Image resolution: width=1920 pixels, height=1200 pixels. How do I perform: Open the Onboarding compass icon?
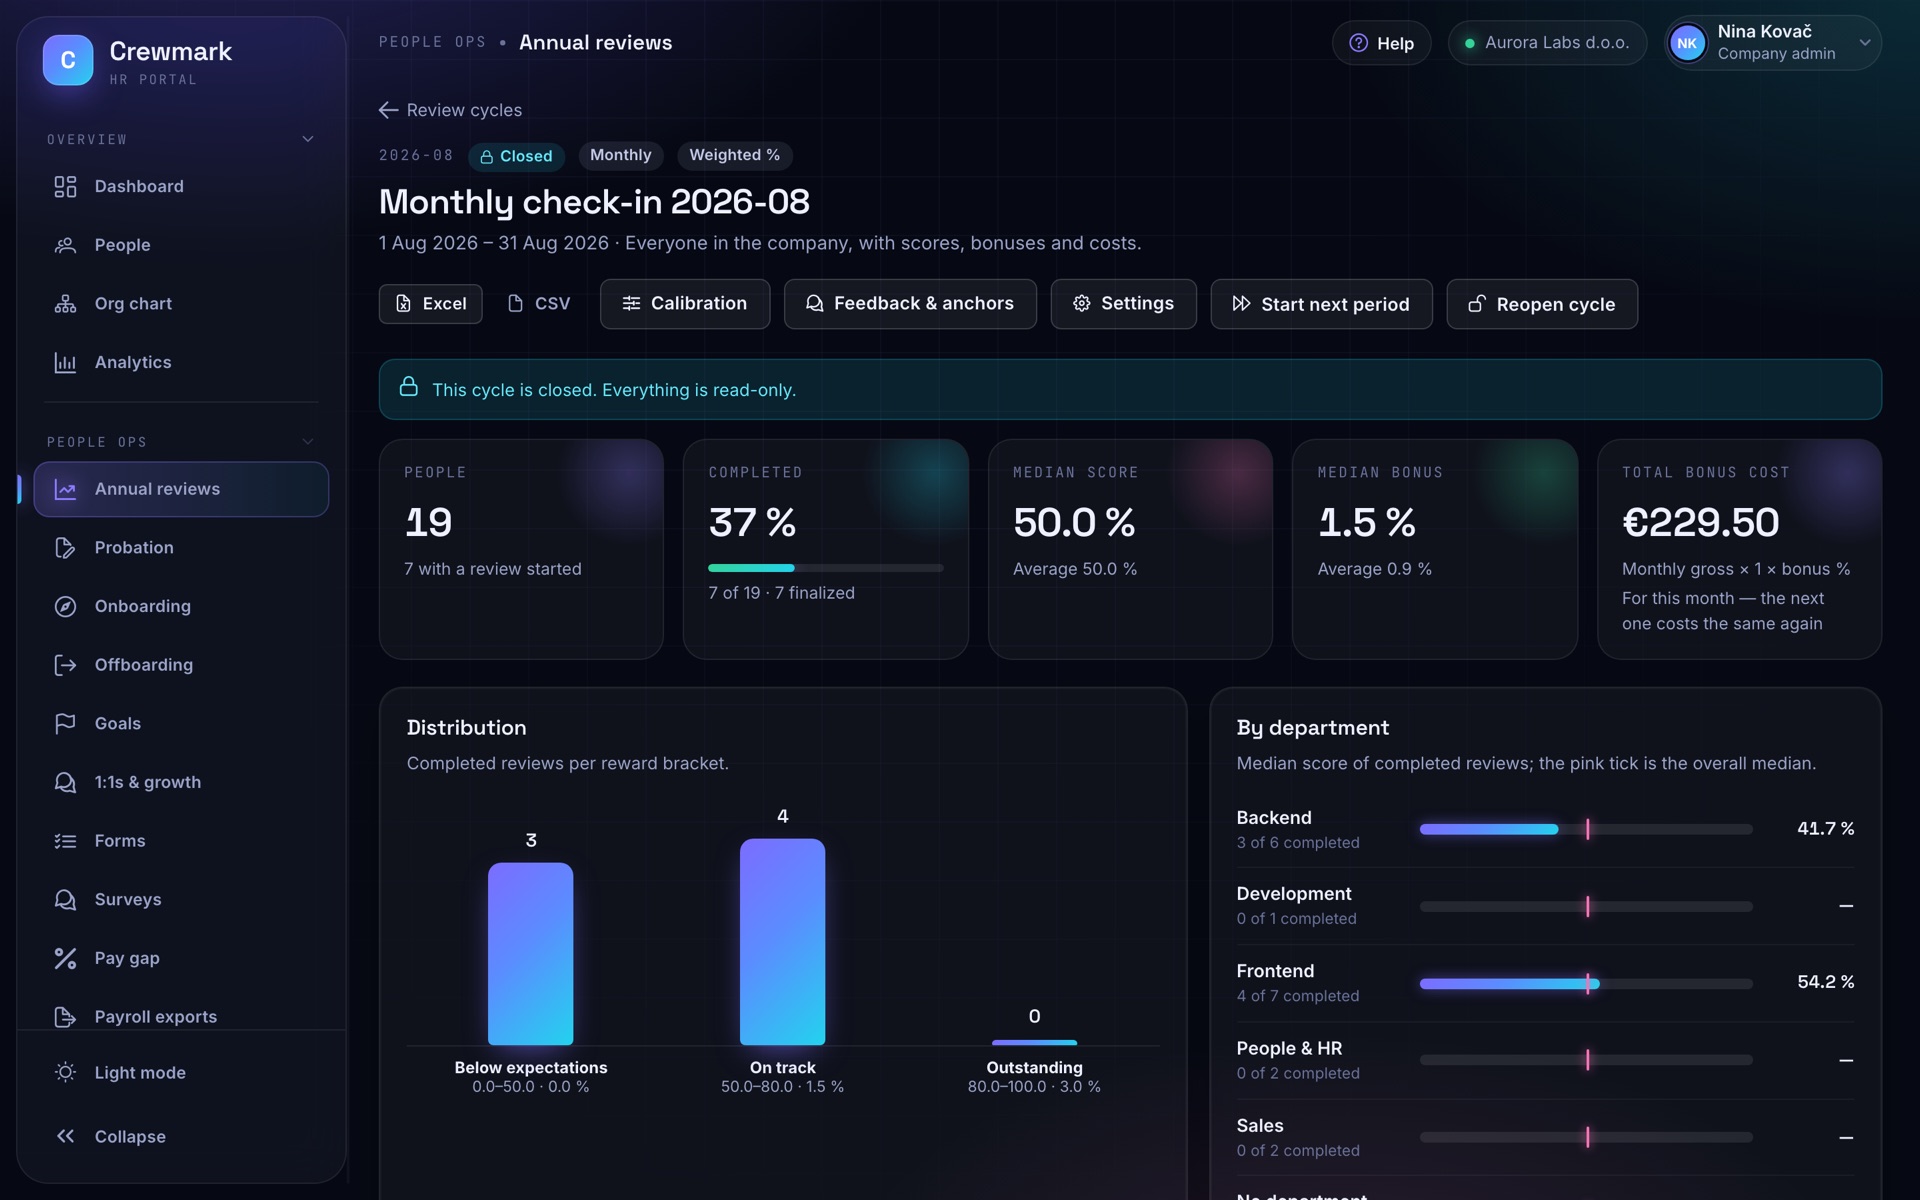pyautogui.click(x=65, y=607)
